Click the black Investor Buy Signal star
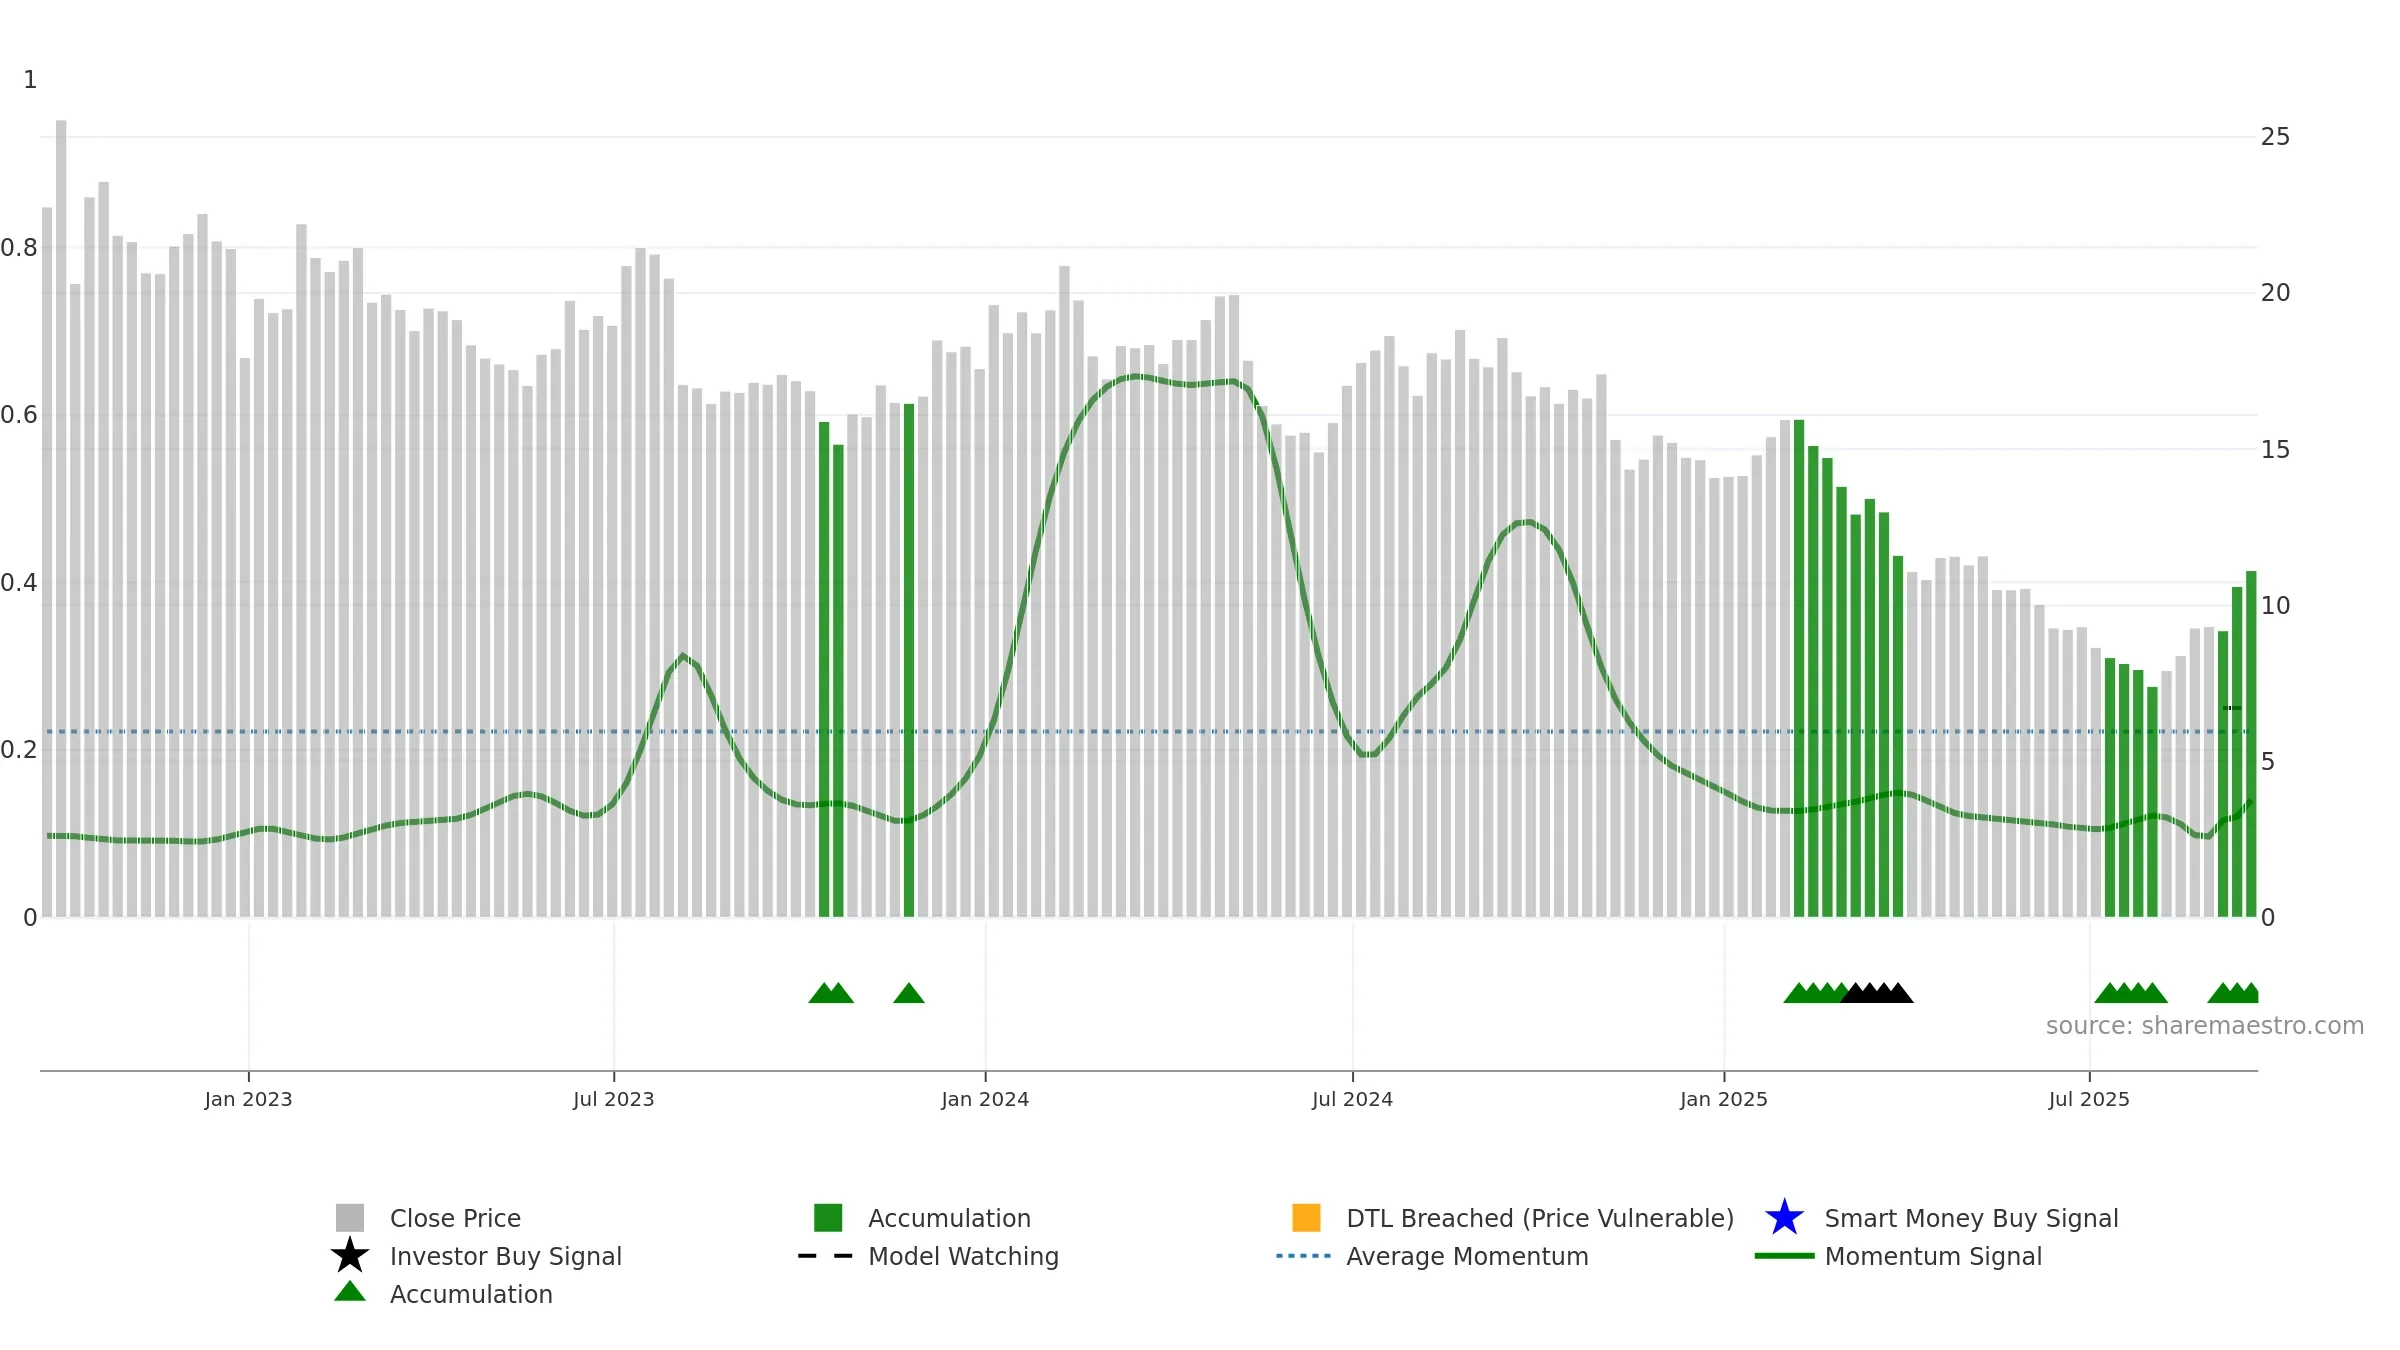Screen dimensions: 2400x1350 (x=350, y=1256)
